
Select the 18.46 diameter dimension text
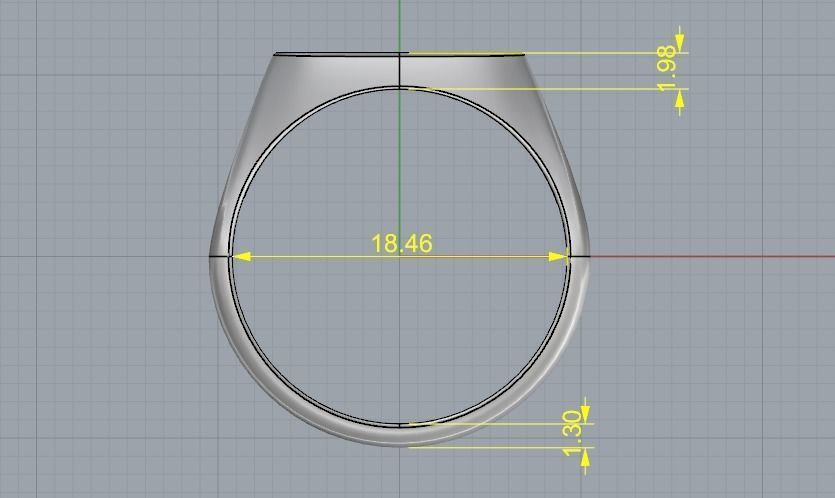click(x=402, y=243)
